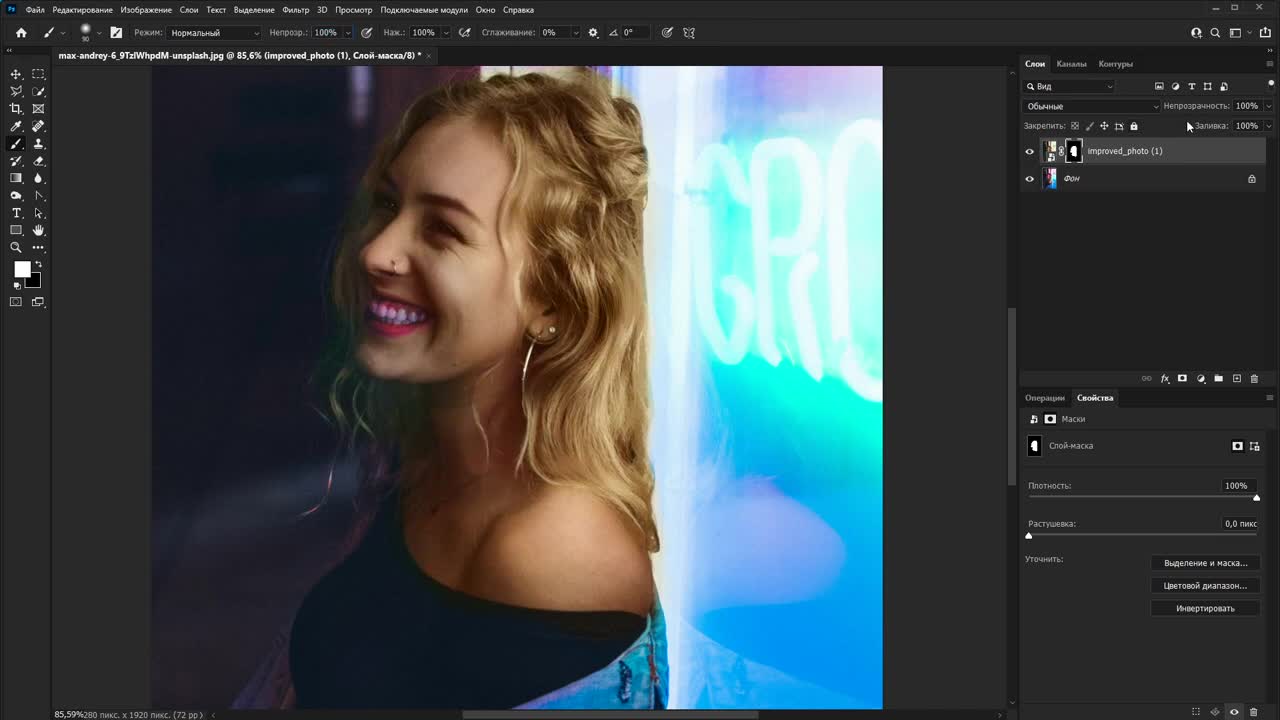The image size is (1280, 720).
Task: Select the Move tool
Action: 16,74
